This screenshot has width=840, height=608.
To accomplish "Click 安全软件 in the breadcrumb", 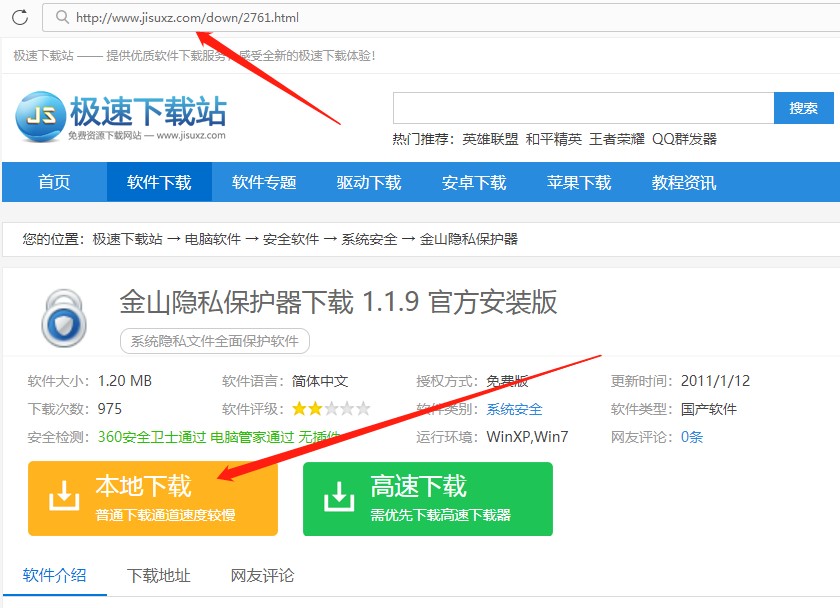I will click(x=291, y=239).
